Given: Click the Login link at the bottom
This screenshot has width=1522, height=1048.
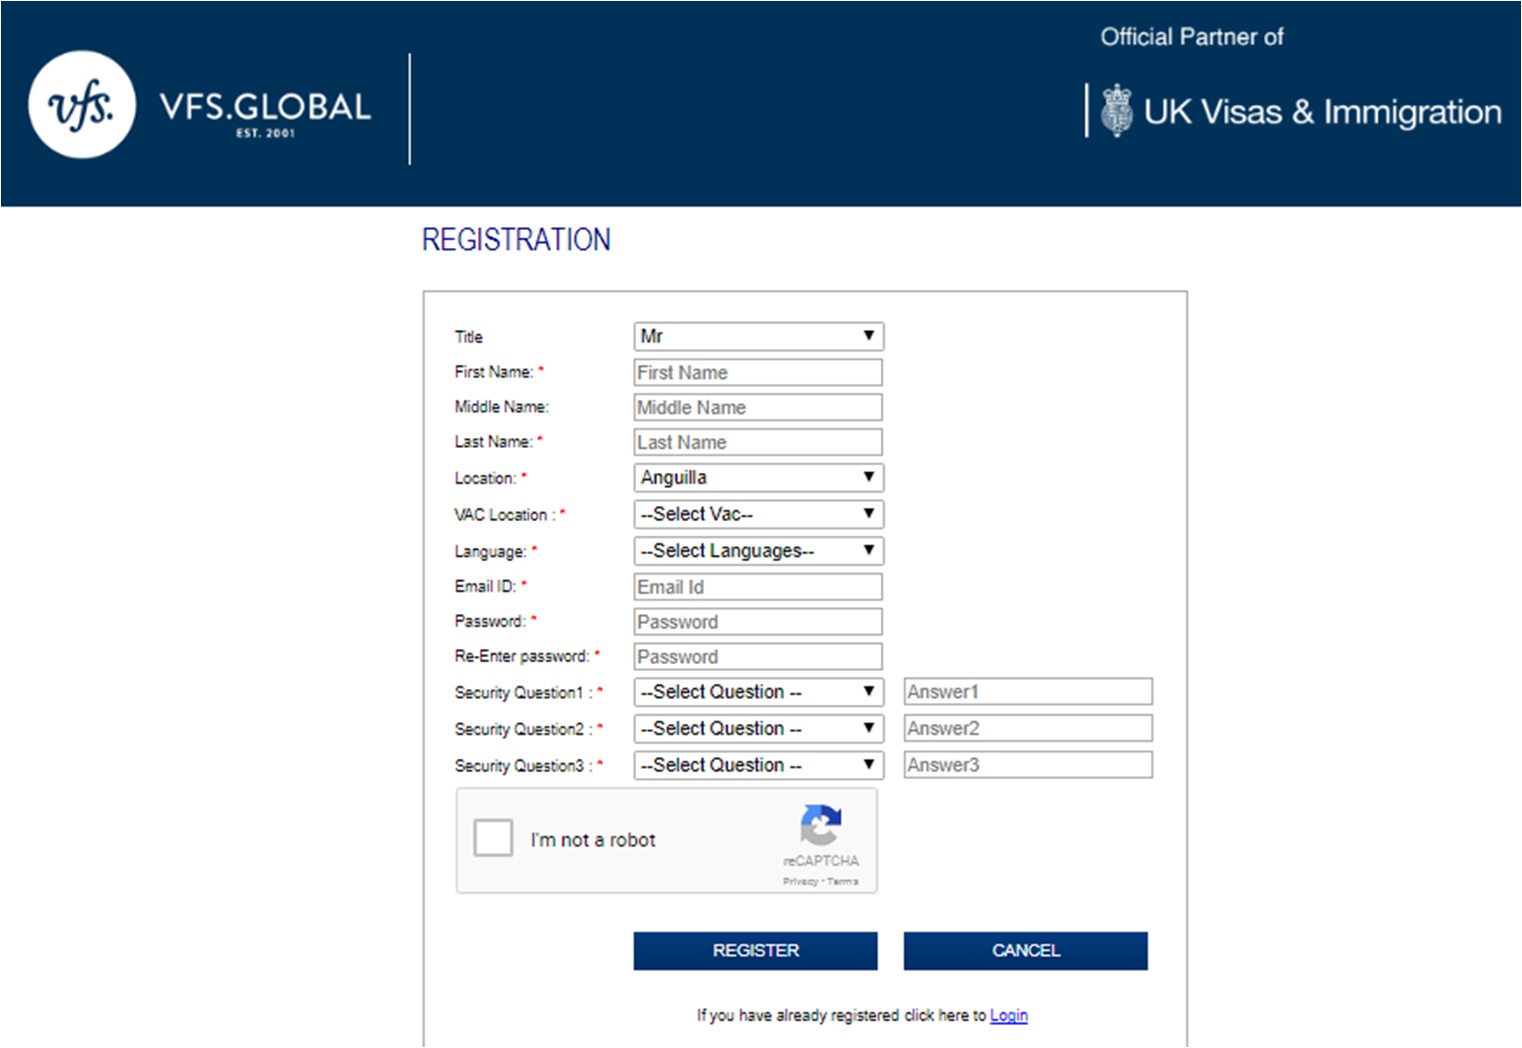Looking at the screenshot, I should [x=1008, y=1015].
